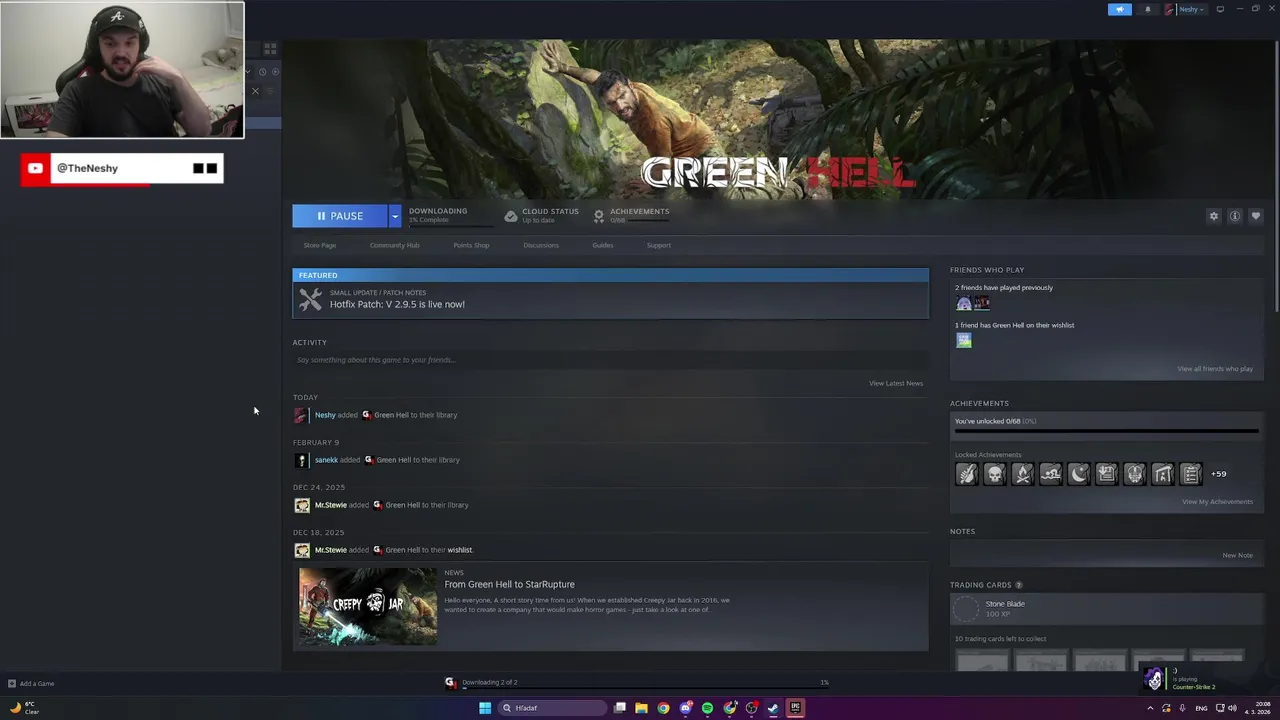Open Spotify from taskbar
Screen dimensions: 1280x720
(707, 708)
